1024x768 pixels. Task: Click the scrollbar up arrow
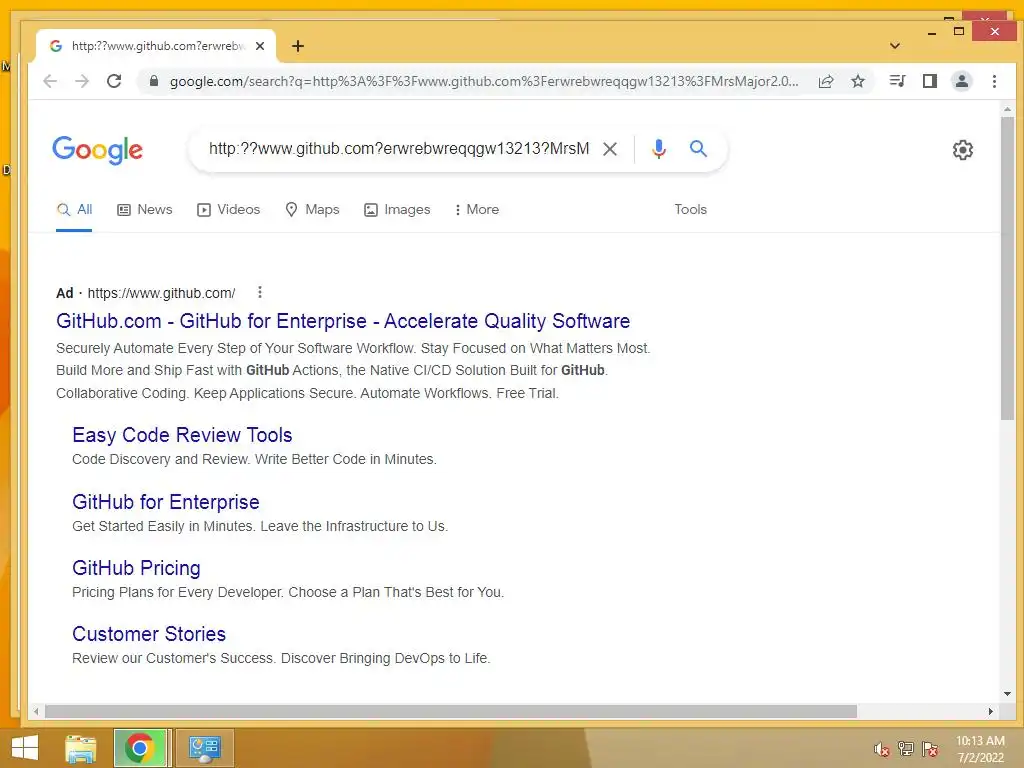tap(1007, 110)
